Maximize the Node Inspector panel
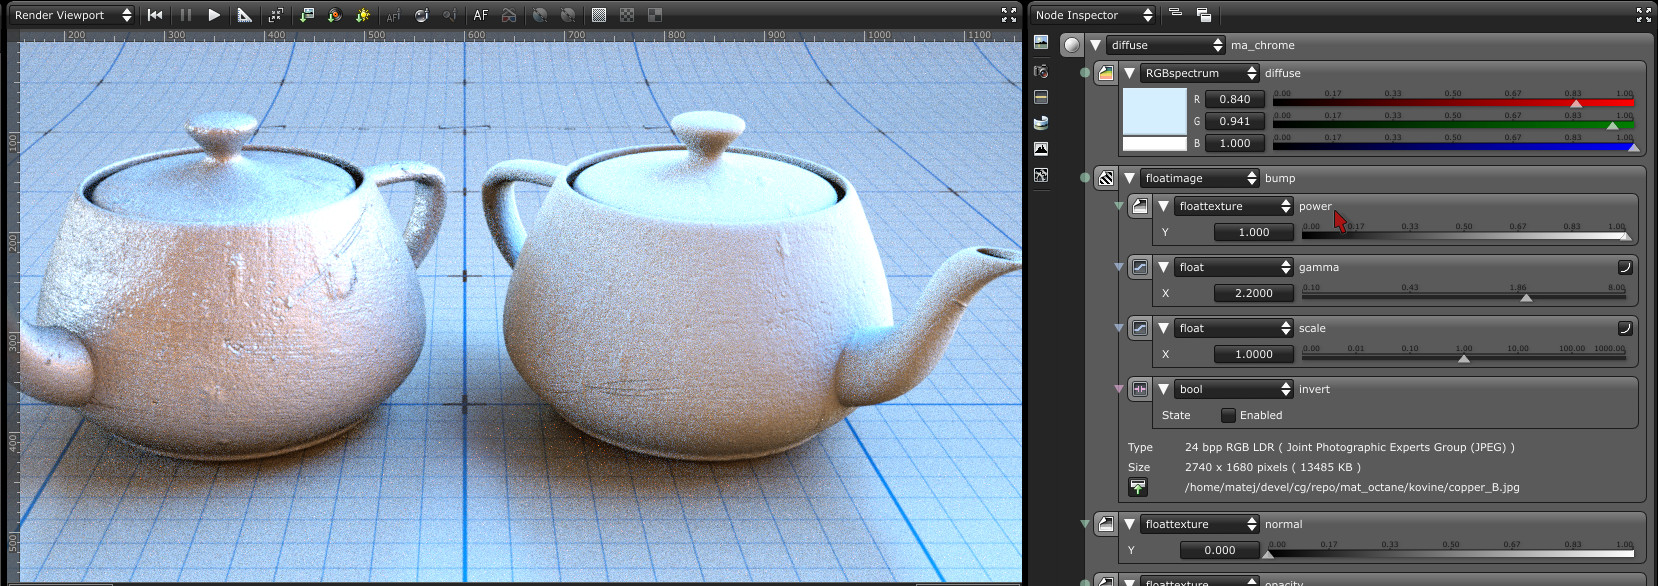The width and height of the screenshot is (1658, 586). tap(1644, 15)
